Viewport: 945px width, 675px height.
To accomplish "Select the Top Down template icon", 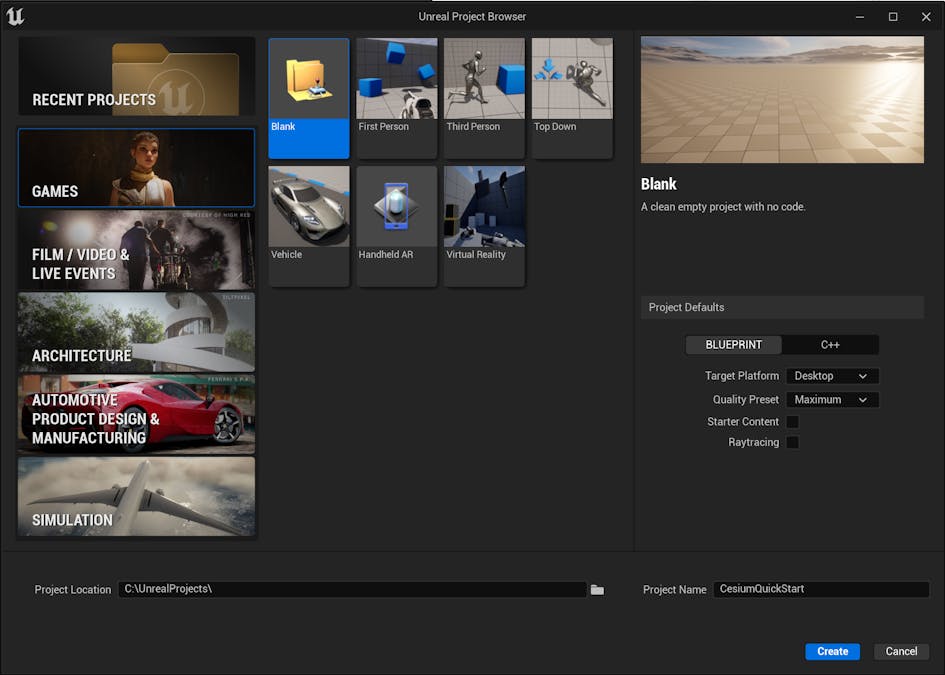I will coord(572,78).
